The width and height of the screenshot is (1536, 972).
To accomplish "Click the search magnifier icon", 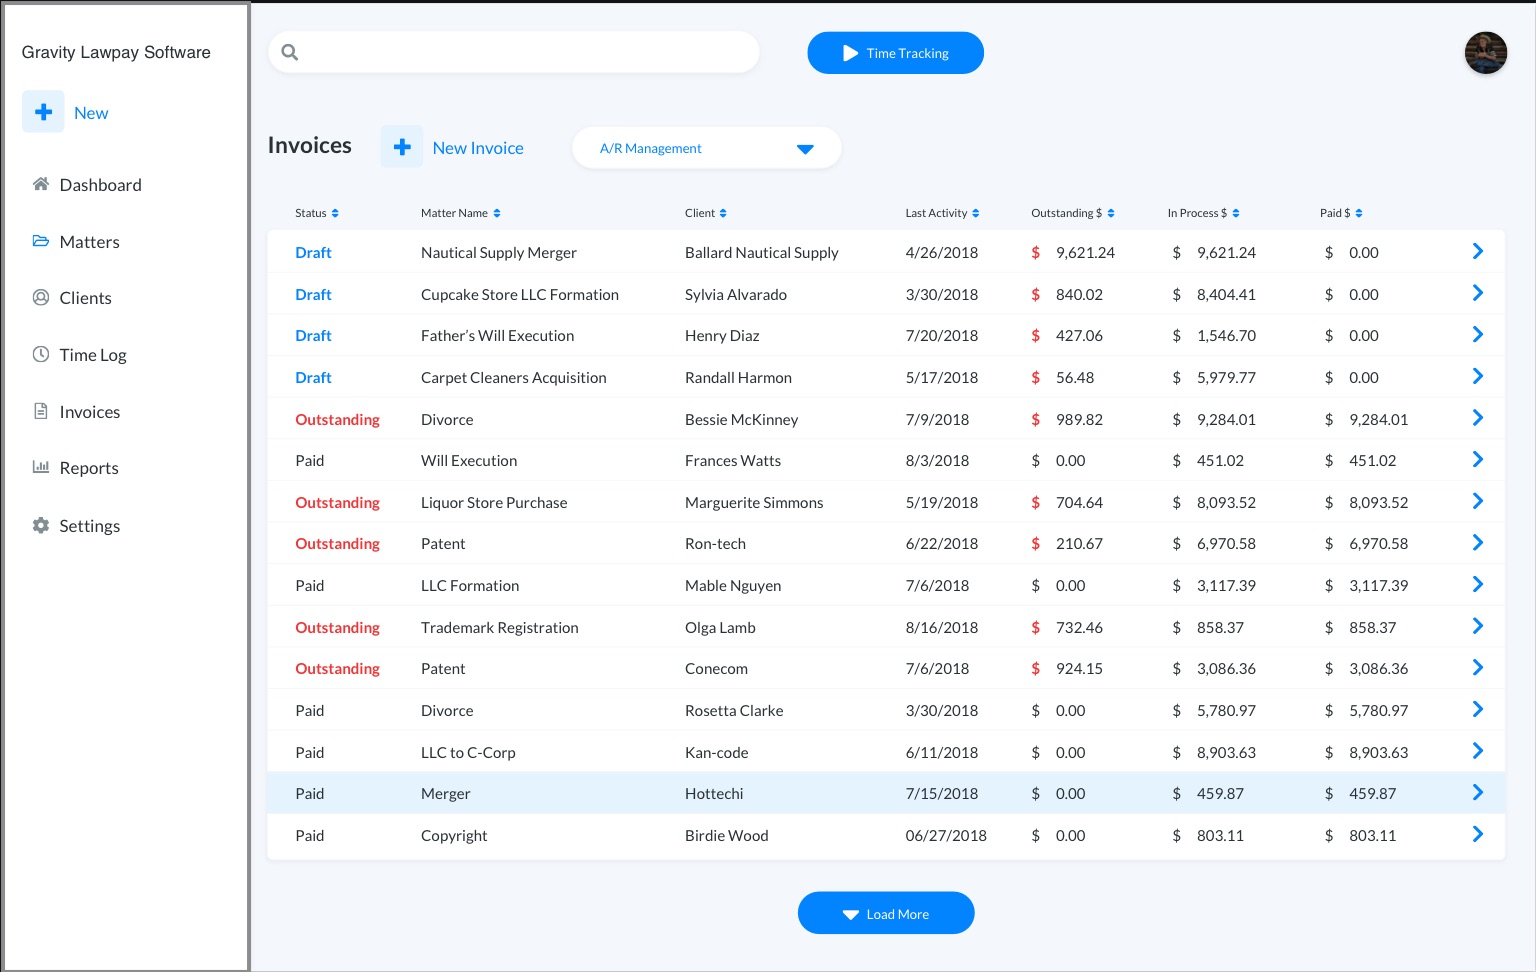I will [x=290, y=53].
